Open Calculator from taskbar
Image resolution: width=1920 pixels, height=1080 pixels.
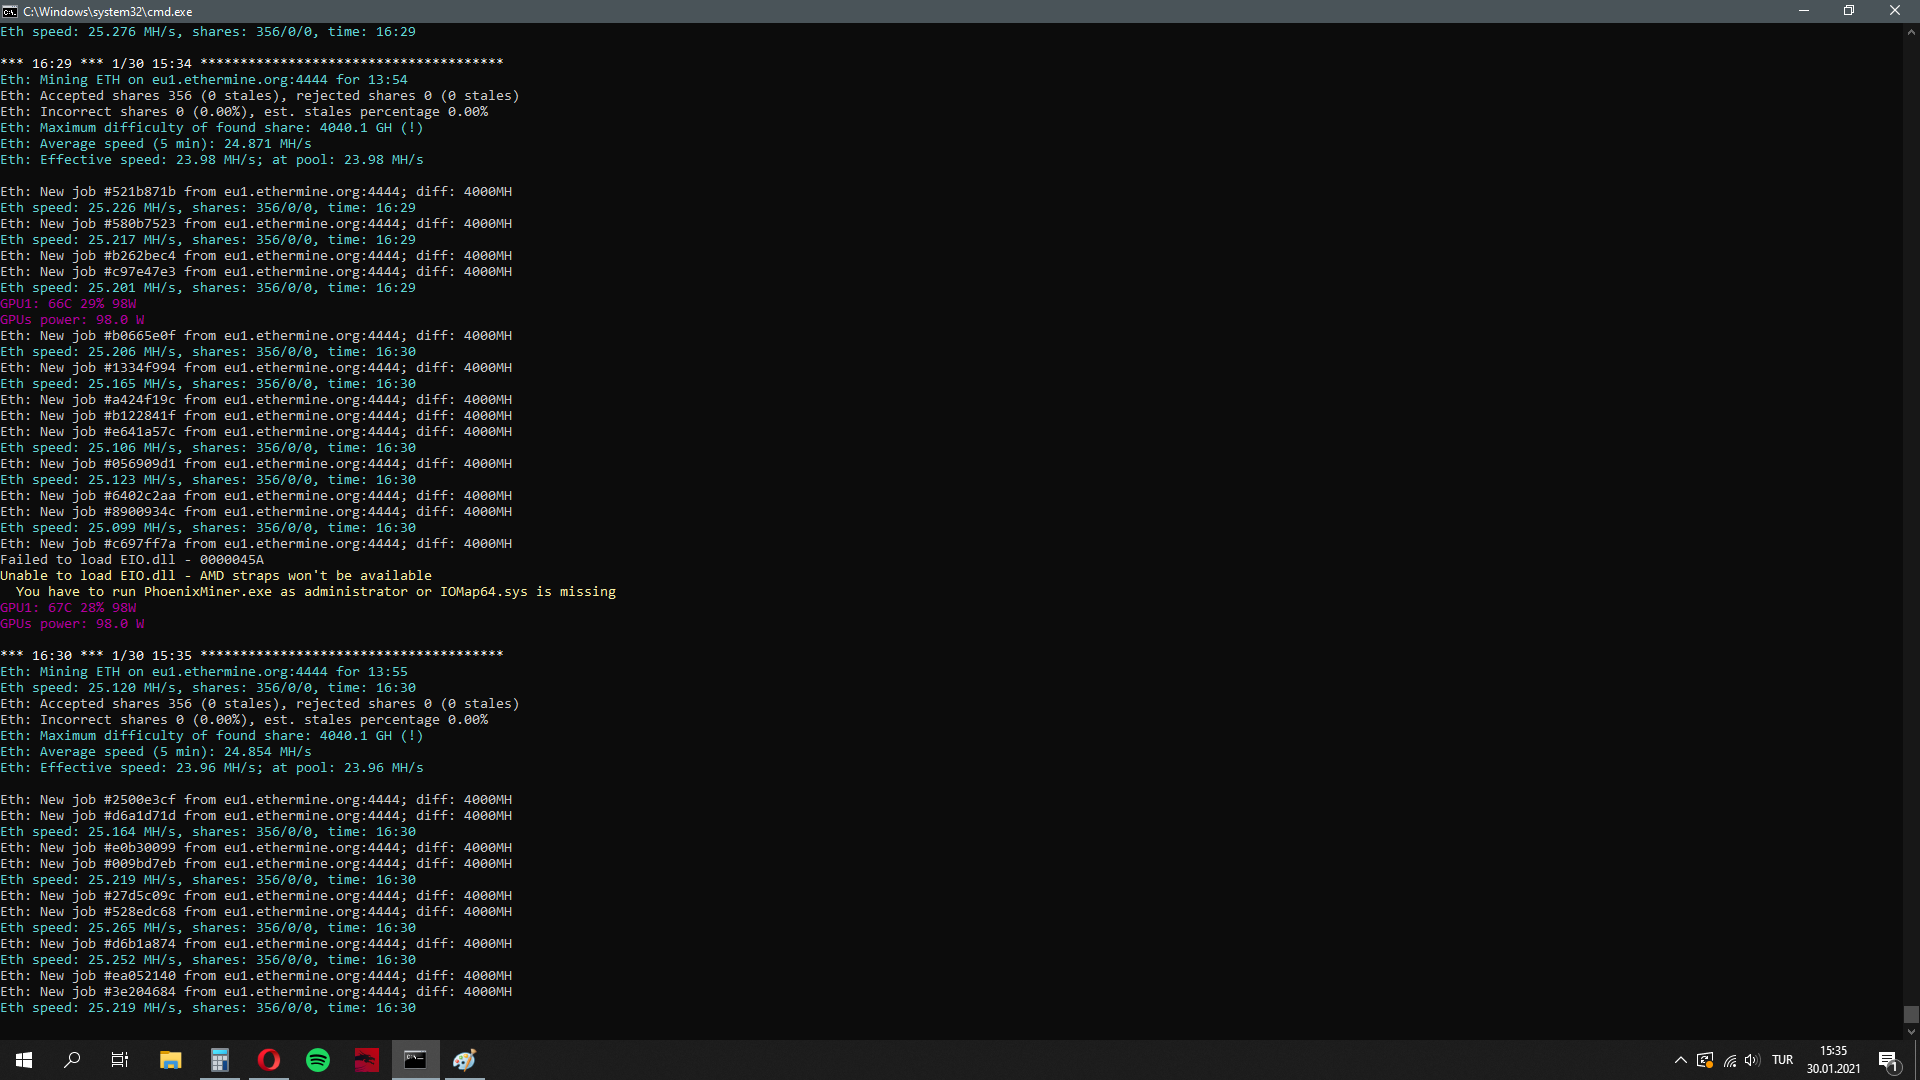pyautogui.click(x=220, y=1060)
